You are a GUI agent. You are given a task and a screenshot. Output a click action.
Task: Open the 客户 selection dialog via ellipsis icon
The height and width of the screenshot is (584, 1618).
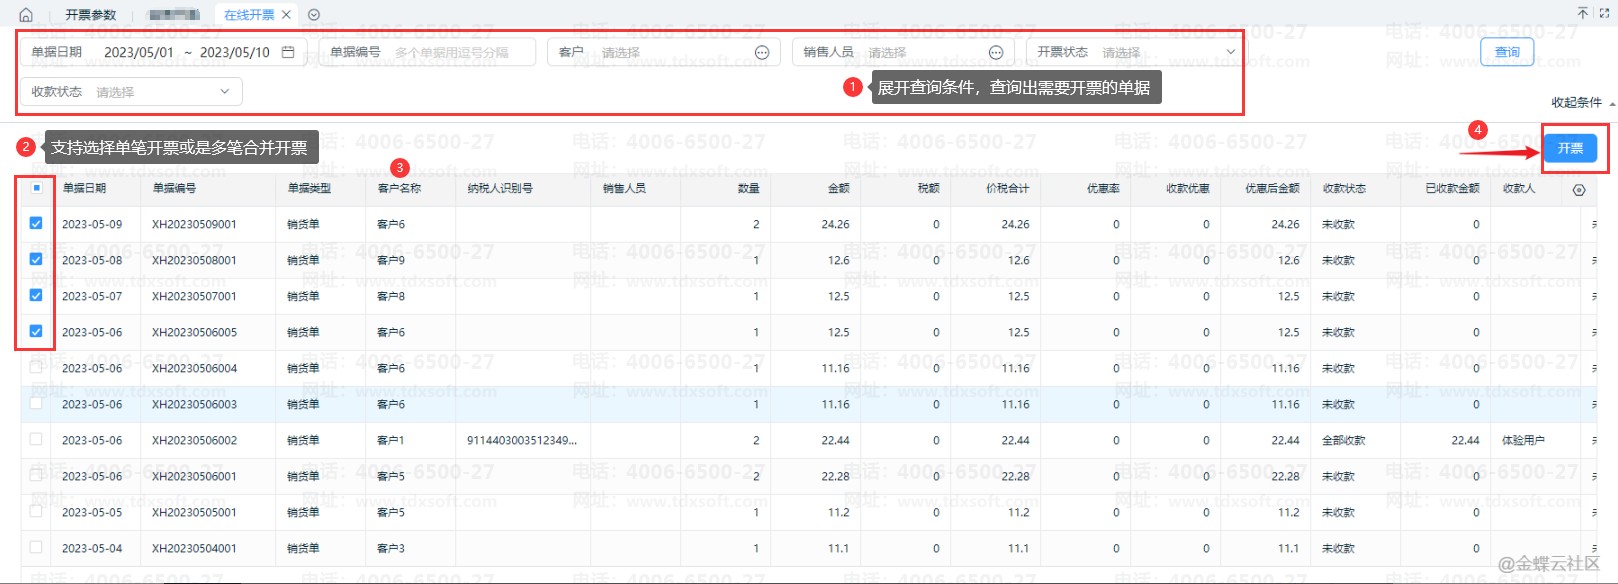pos(762,53)
